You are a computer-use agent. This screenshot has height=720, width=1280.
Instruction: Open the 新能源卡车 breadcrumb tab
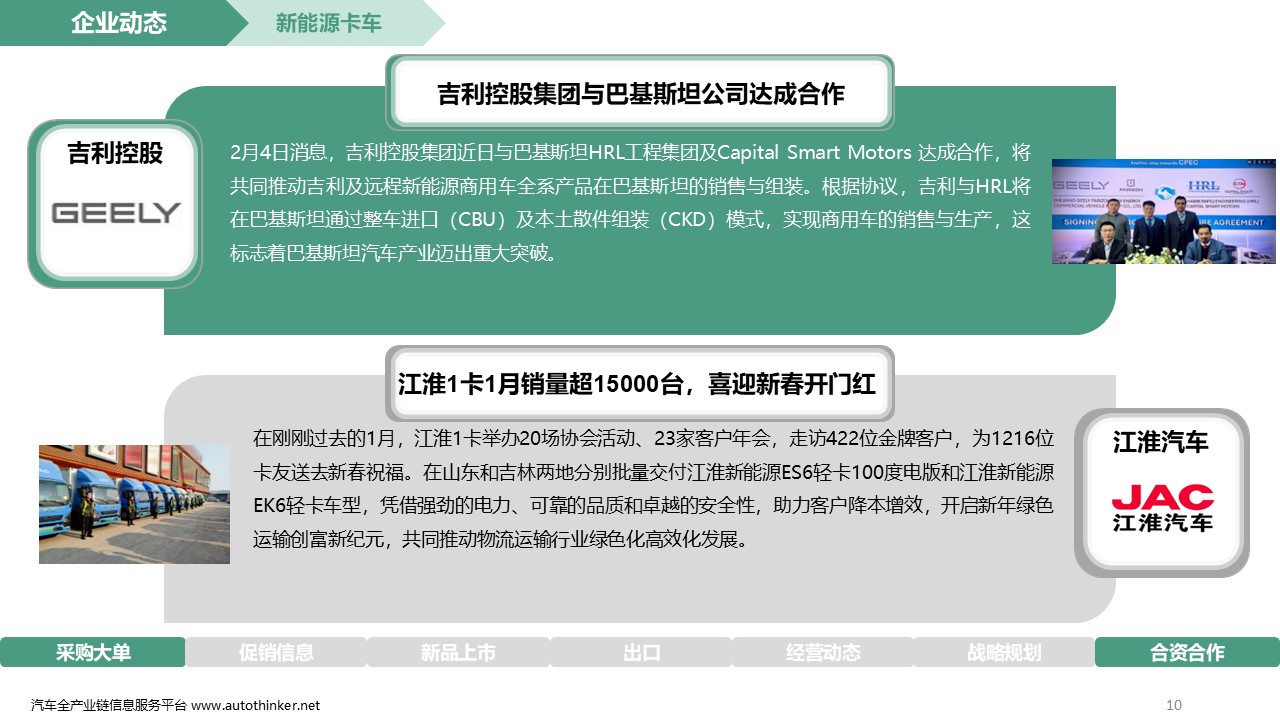[329, 23]
